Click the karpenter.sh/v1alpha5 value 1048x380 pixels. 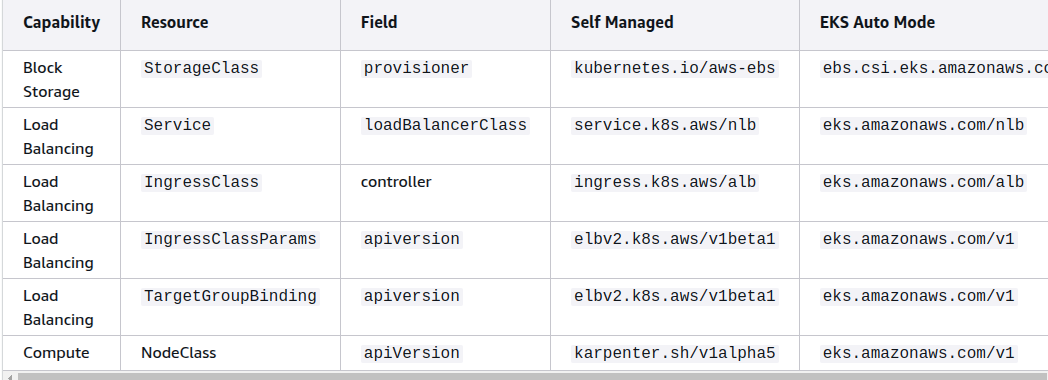[674, 353]
